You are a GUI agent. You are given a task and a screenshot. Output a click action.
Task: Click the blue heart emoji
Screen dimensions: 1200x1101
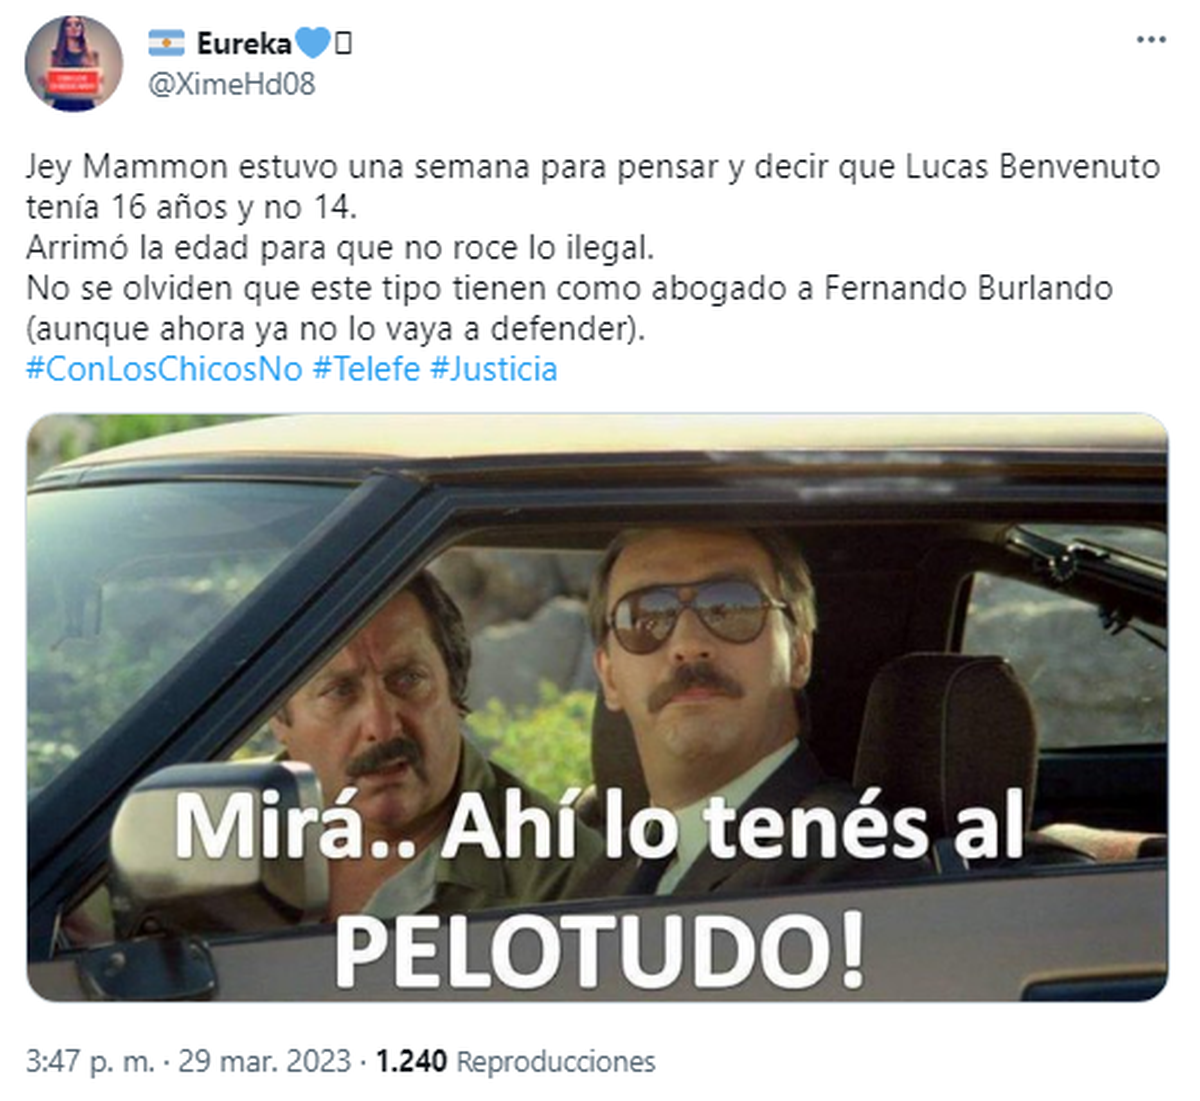click(312, 43)
